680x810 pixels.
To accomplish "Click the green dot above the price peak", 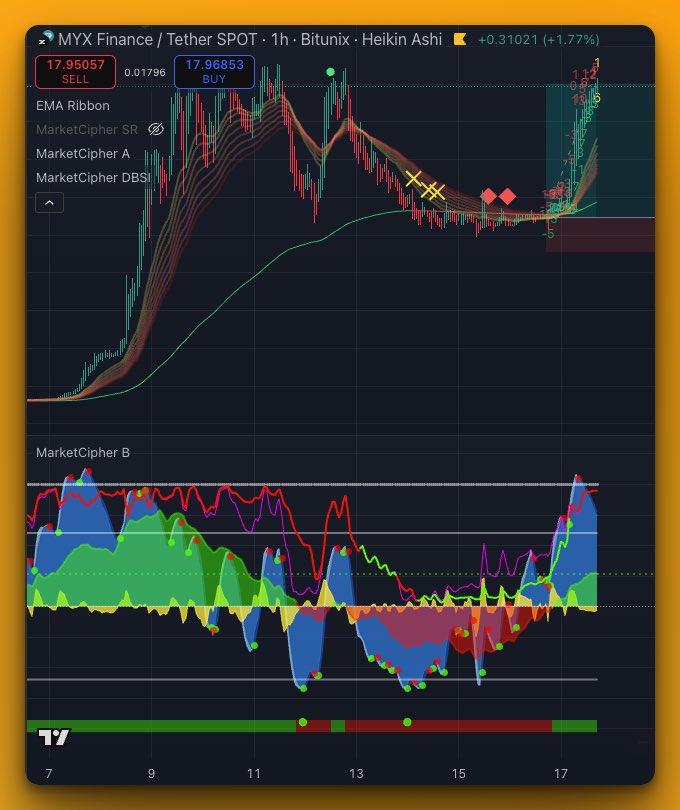I will pyautogui.click(x=331, y=72).
